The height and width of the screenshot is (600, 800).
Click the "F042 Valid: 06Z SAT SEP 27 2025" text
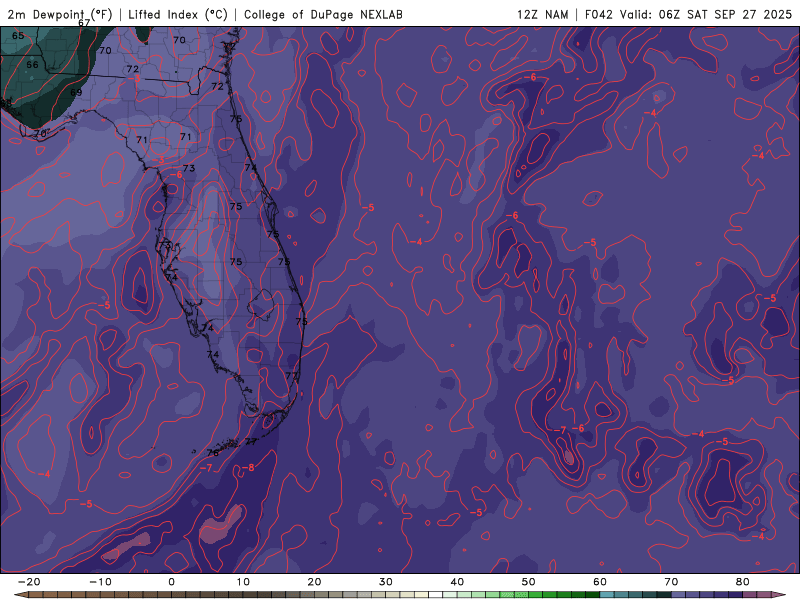[x=688, y=14]
